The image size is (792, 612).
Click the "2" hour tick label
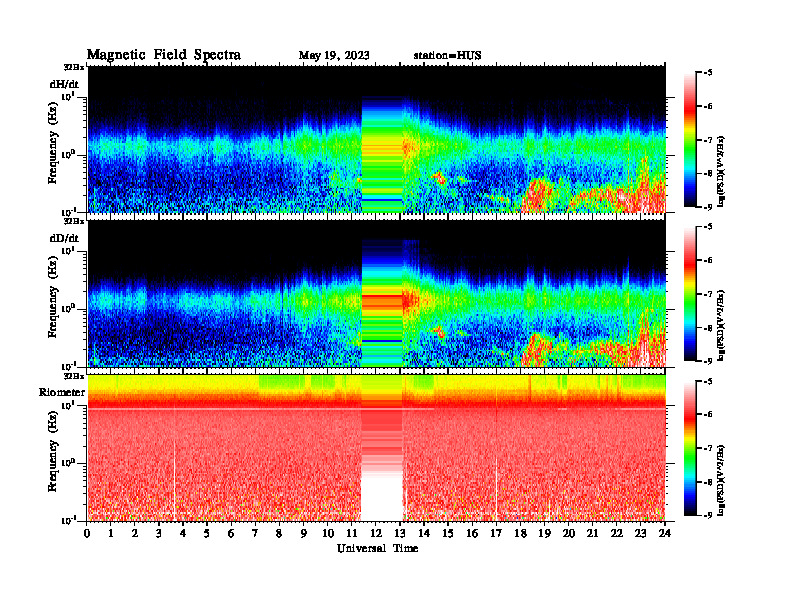pyautogui.click(x=135, y=534)
